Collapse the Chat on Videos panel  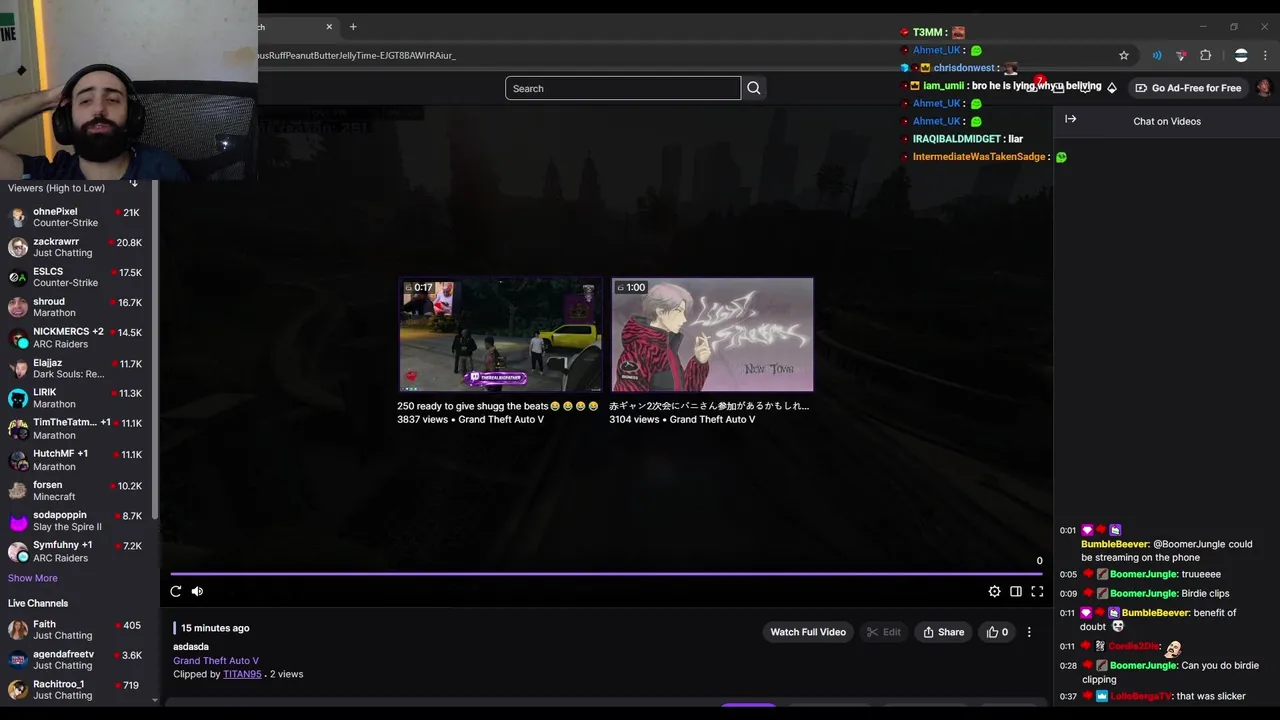click(x=1070, y=119)
